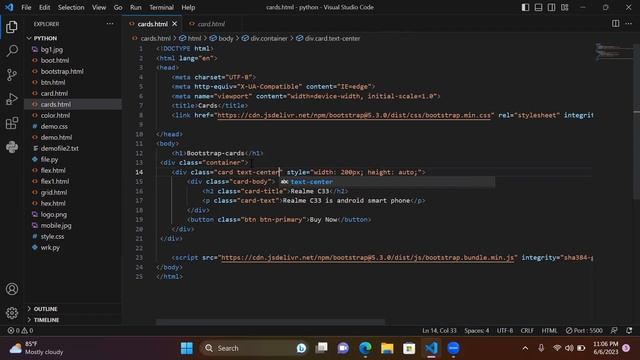Click the taskbar Search box

[x=254, y=348]
